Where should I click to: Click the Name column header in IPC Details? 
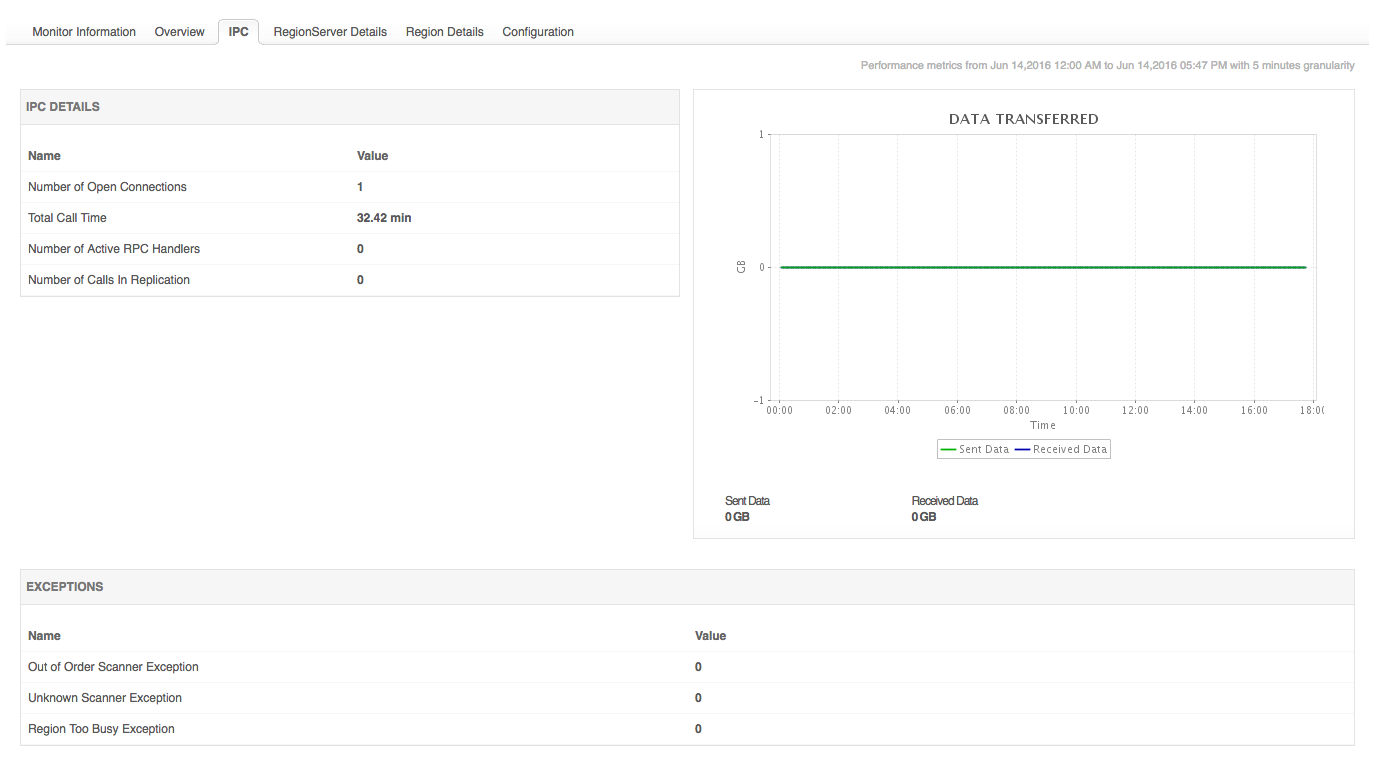[44, 156]
